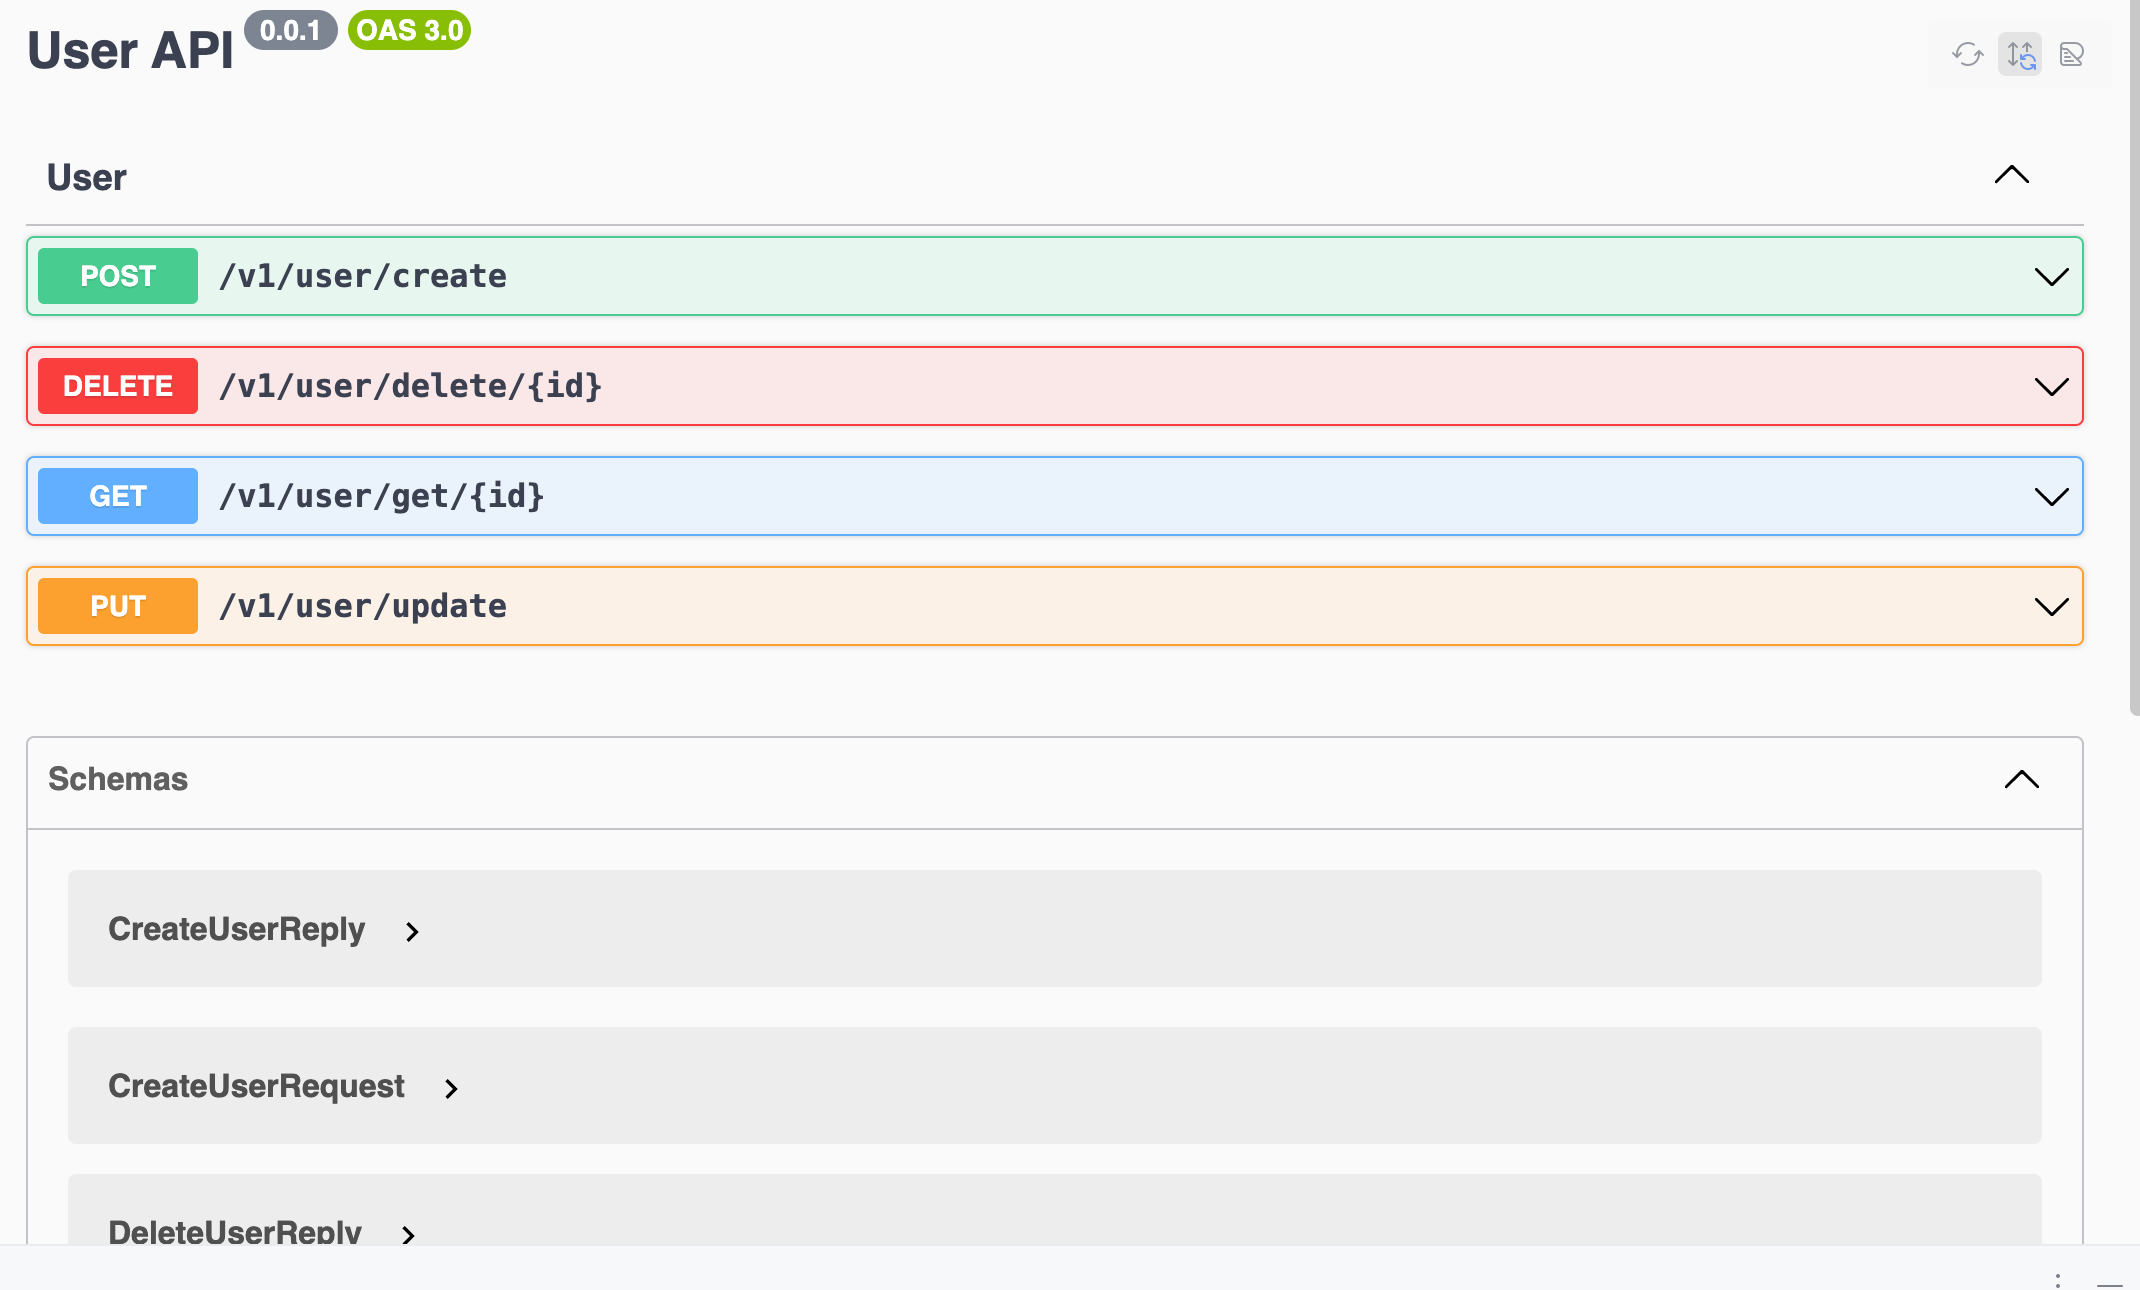Click the vertical scrollbar on right edge
Viewport: 2140px width, 1290px height.
pyautogui.click(x=2134, y=360)
